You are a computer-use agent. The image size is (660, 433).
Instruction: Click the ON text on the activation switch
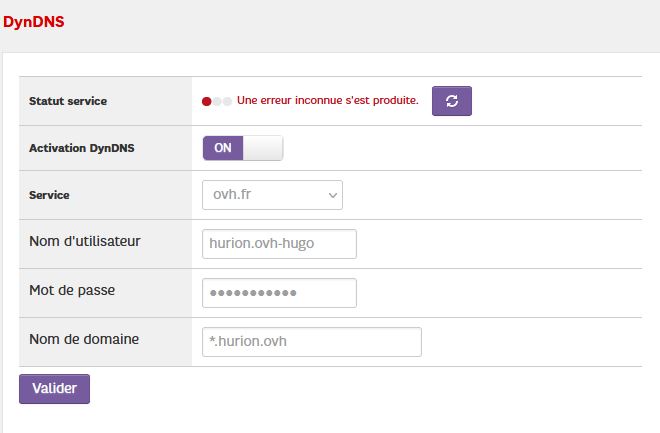pyautogui.click(x=223, y=148)
